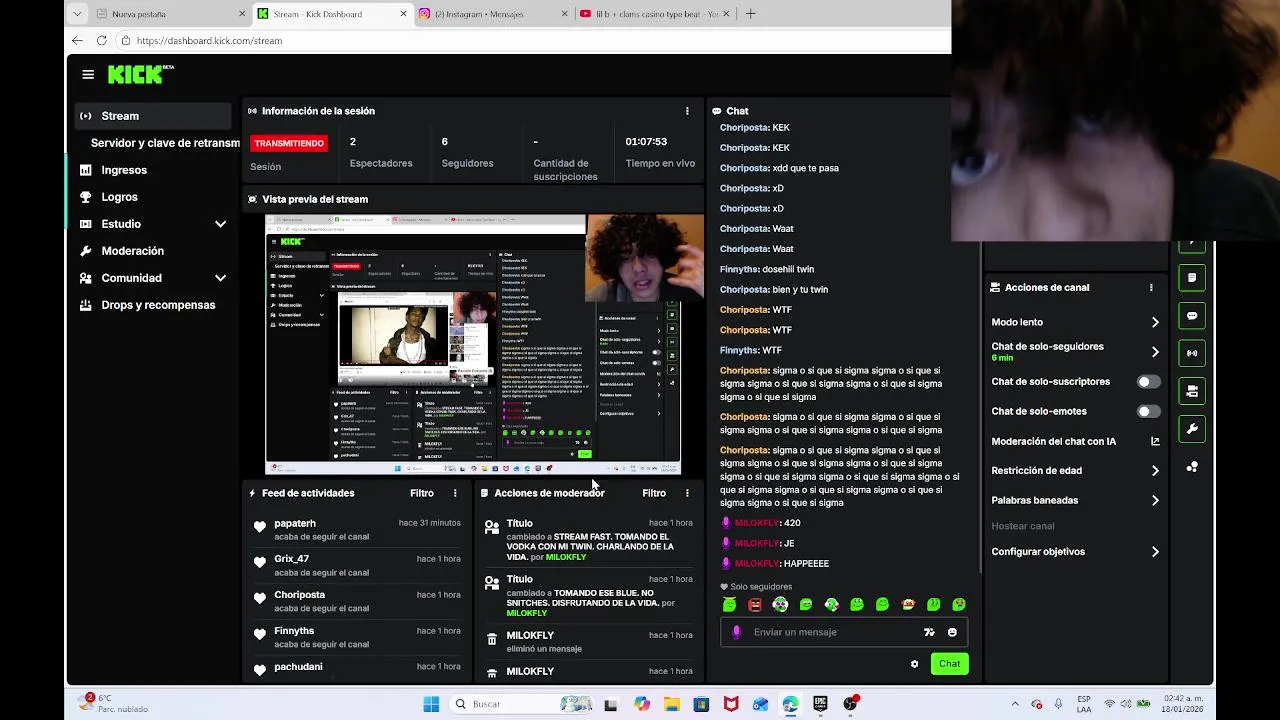
Task: Open Microsoft Store from the taskbar
Action: coord(701,704)
